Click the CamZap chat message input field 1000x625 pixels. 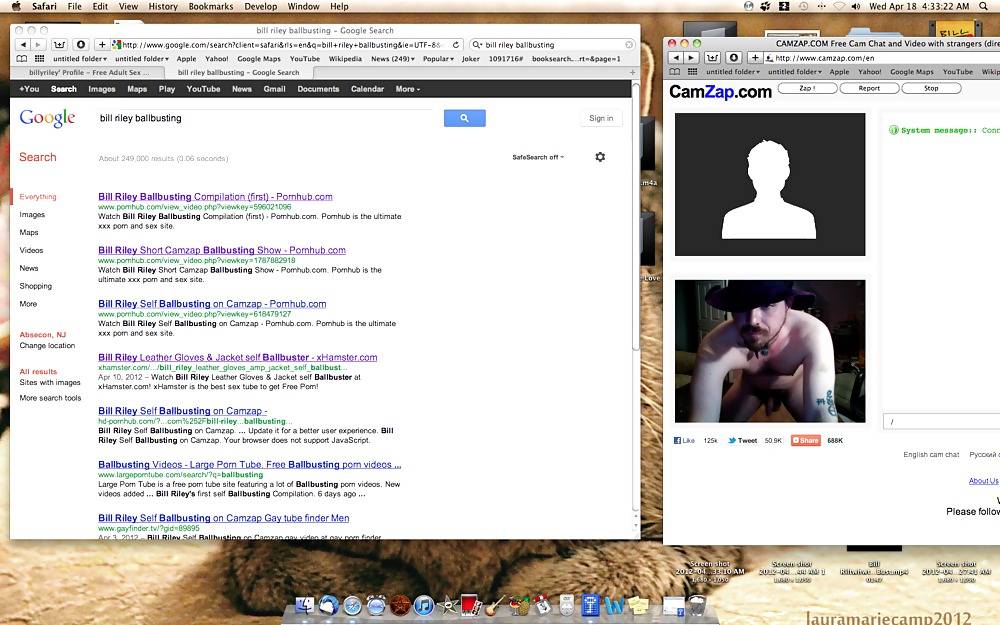pyautogui.click(x=940, y=422)
